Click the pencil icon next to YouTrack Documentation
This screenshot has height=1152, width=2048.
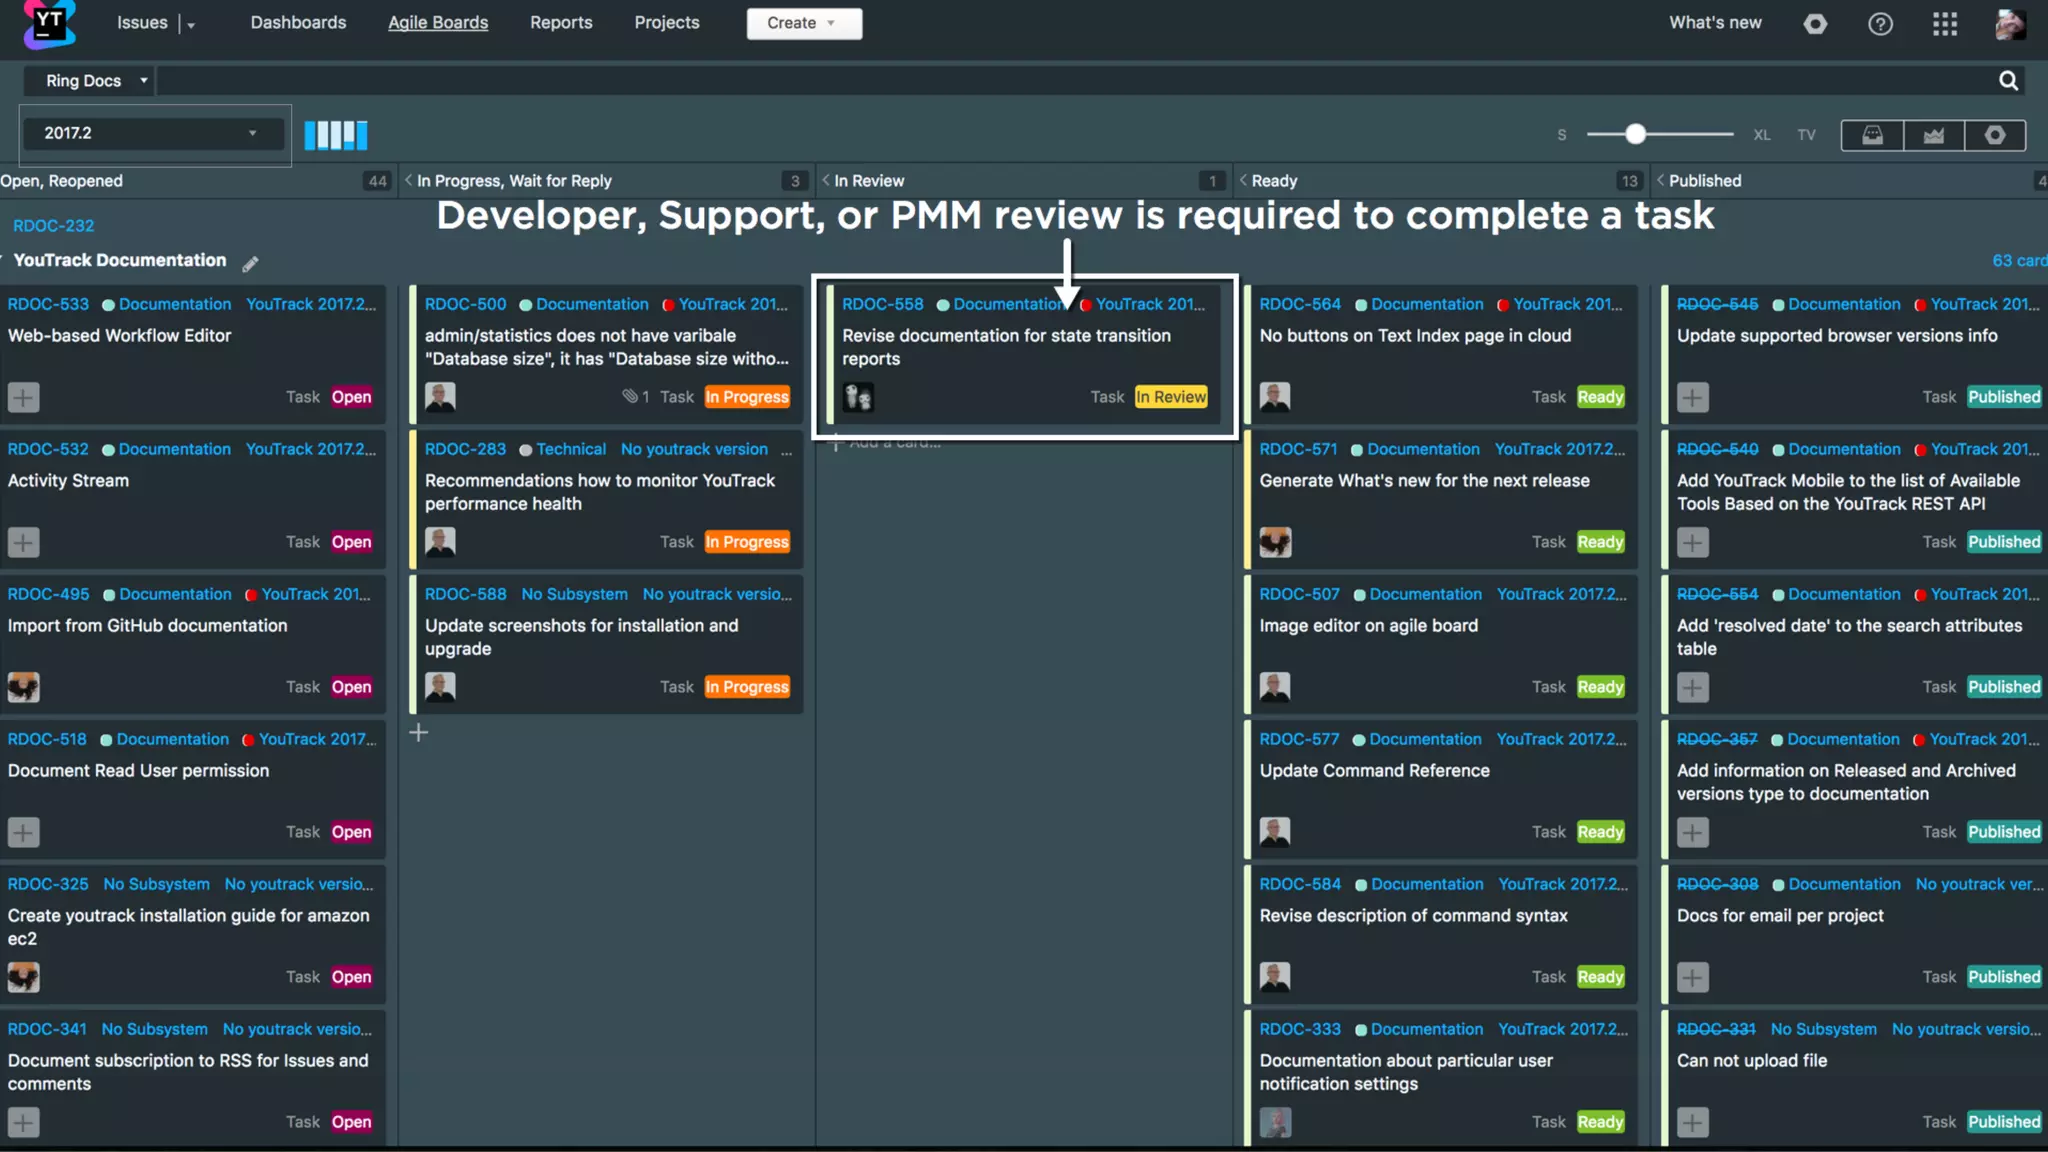pos(250,263)
